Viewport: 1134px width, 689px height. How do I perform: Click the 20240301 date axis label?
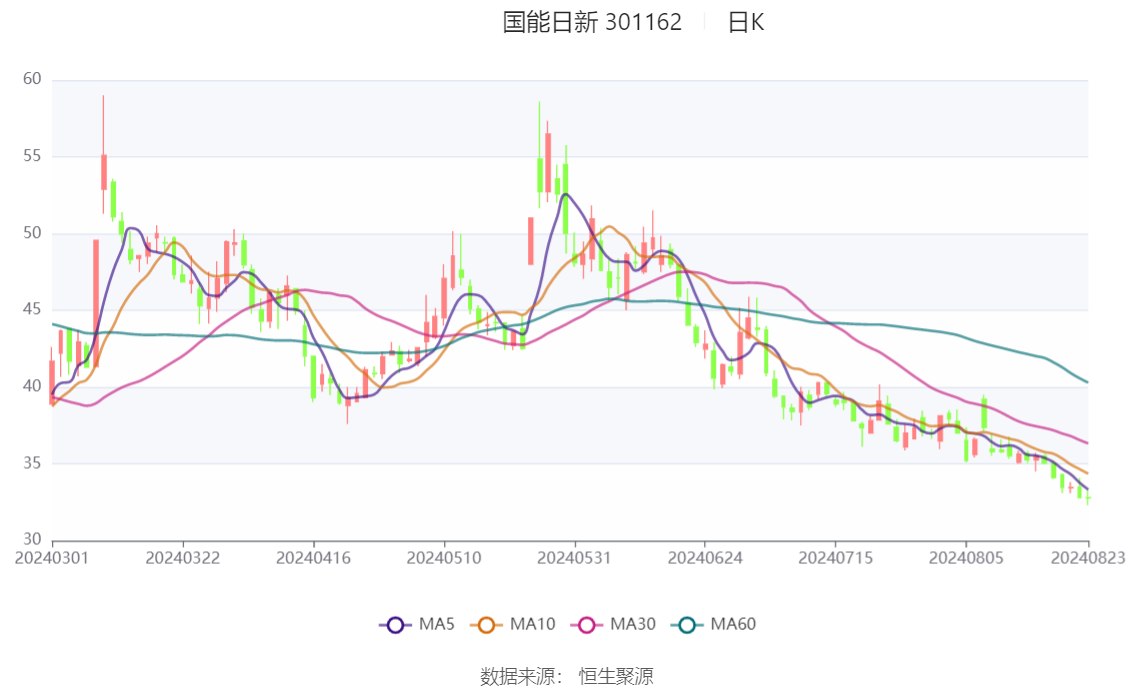(x=51, y=558)
